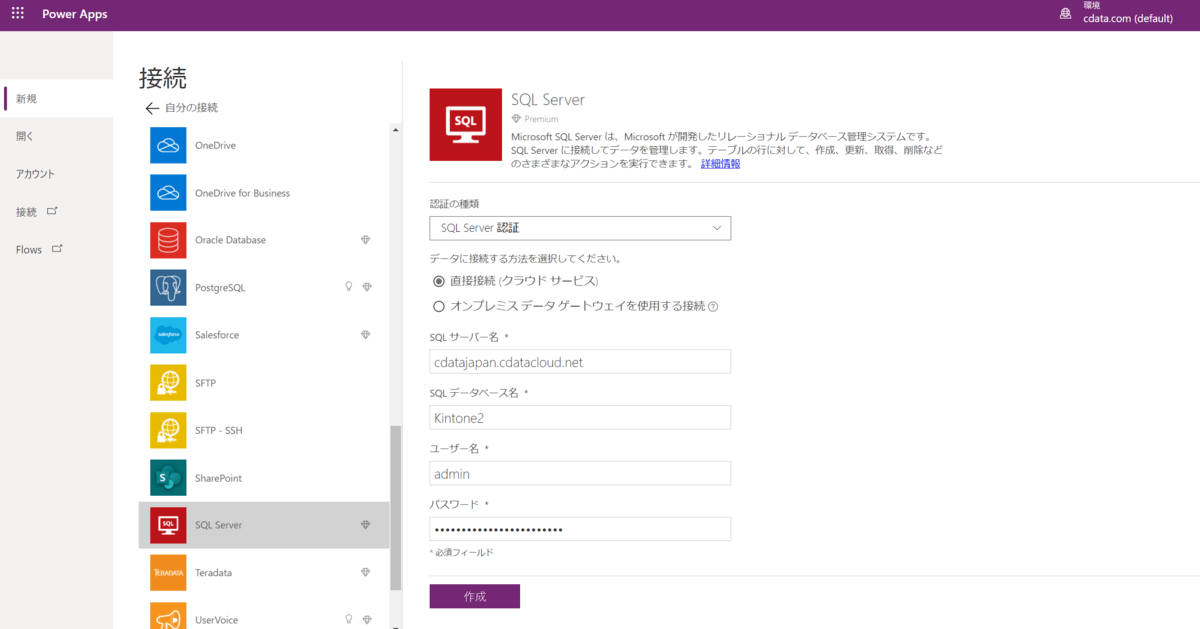This screenshot has height=629, width=1200.
Task: Click the SharePoint connector icon
Action: pos(168,478)
